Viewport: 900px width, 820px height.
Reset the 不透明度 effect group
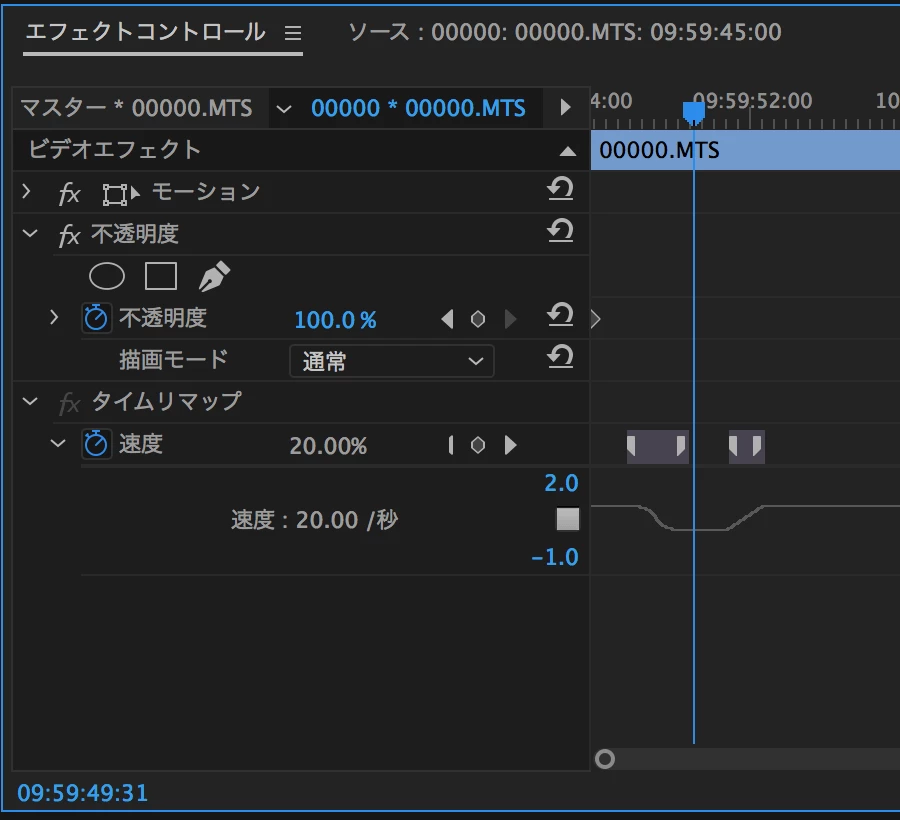click(x=560, y=231)
